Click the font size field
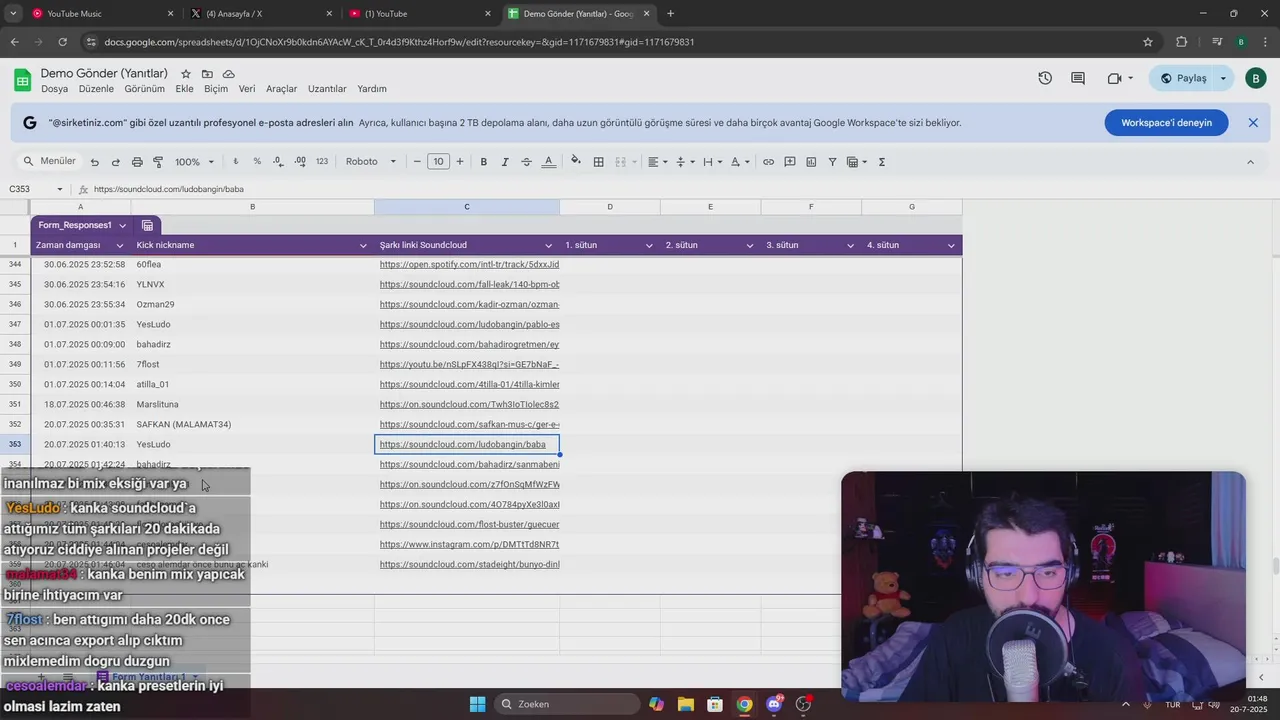Image resolution: width=1280 pixels, height=720 pixels. 438,162
